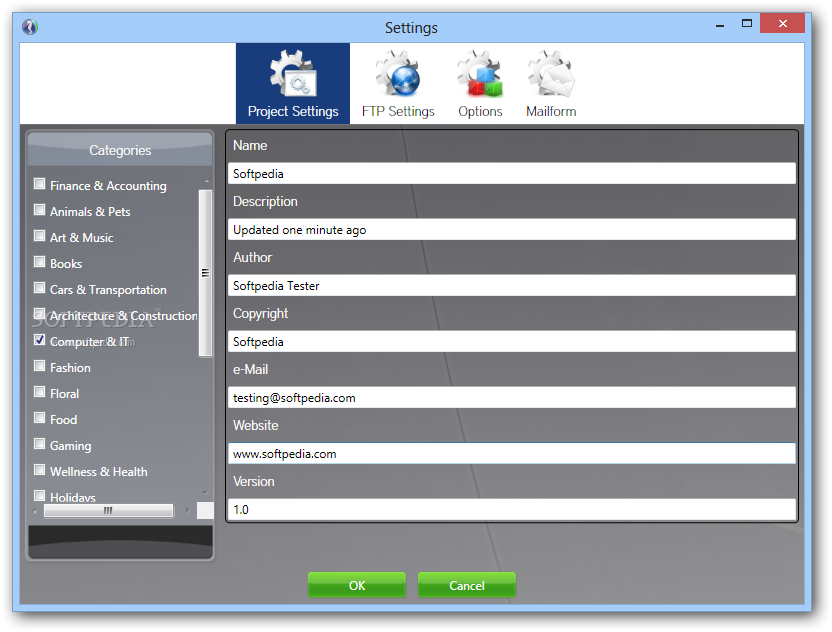
Task: Open the Options tab
Action: coord(480,83)
